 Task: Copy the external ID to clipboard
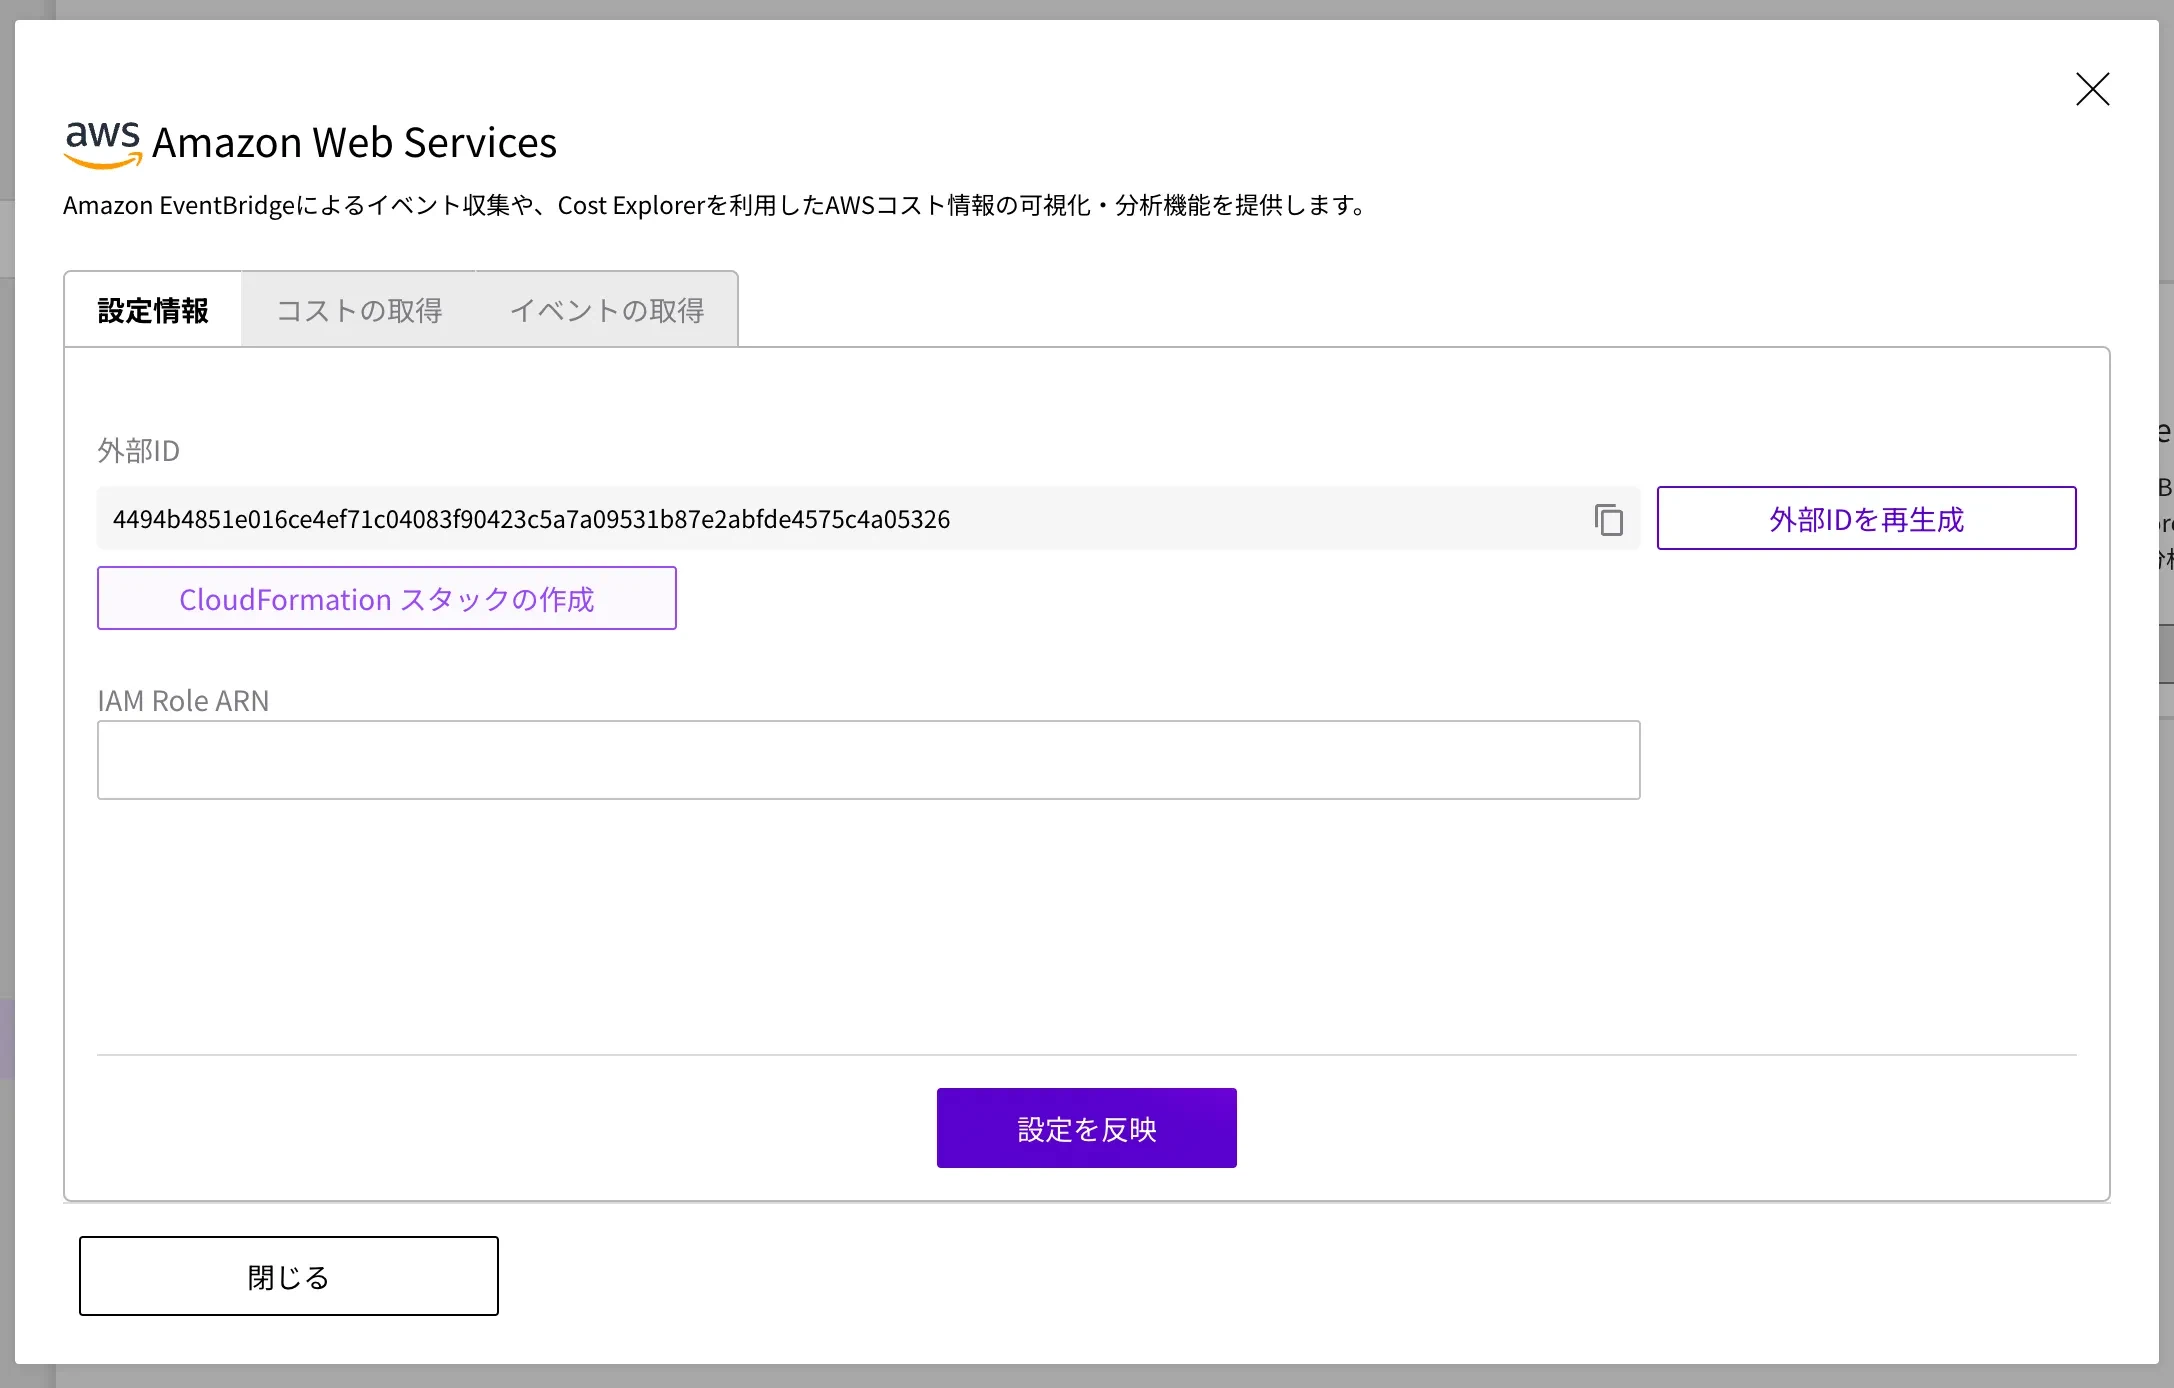[1608, 519]
